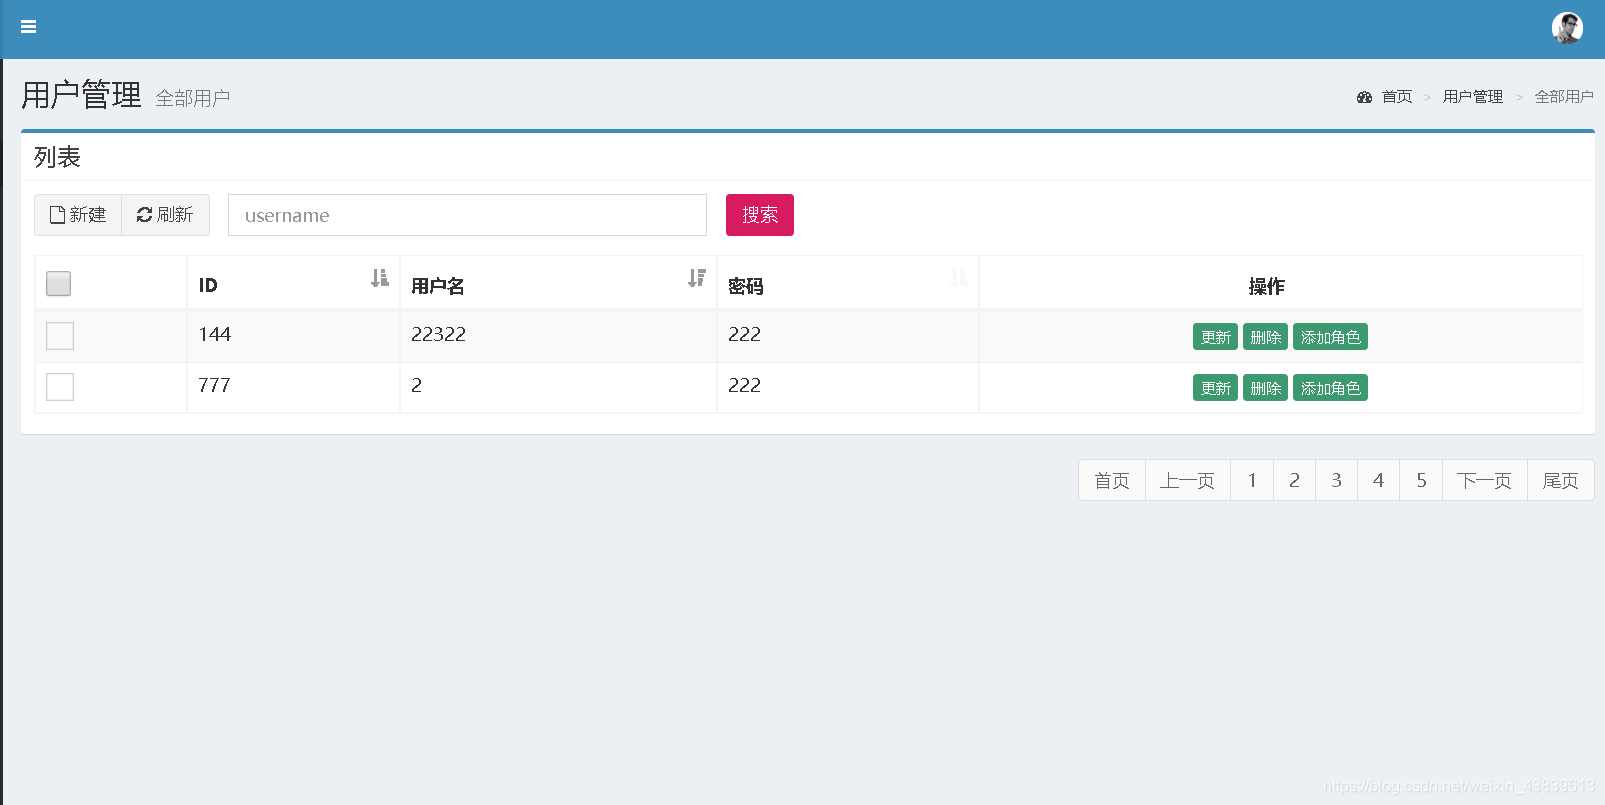Click the red 搜索 search button
1605x805 pixels.
click(x=760, y=215)
